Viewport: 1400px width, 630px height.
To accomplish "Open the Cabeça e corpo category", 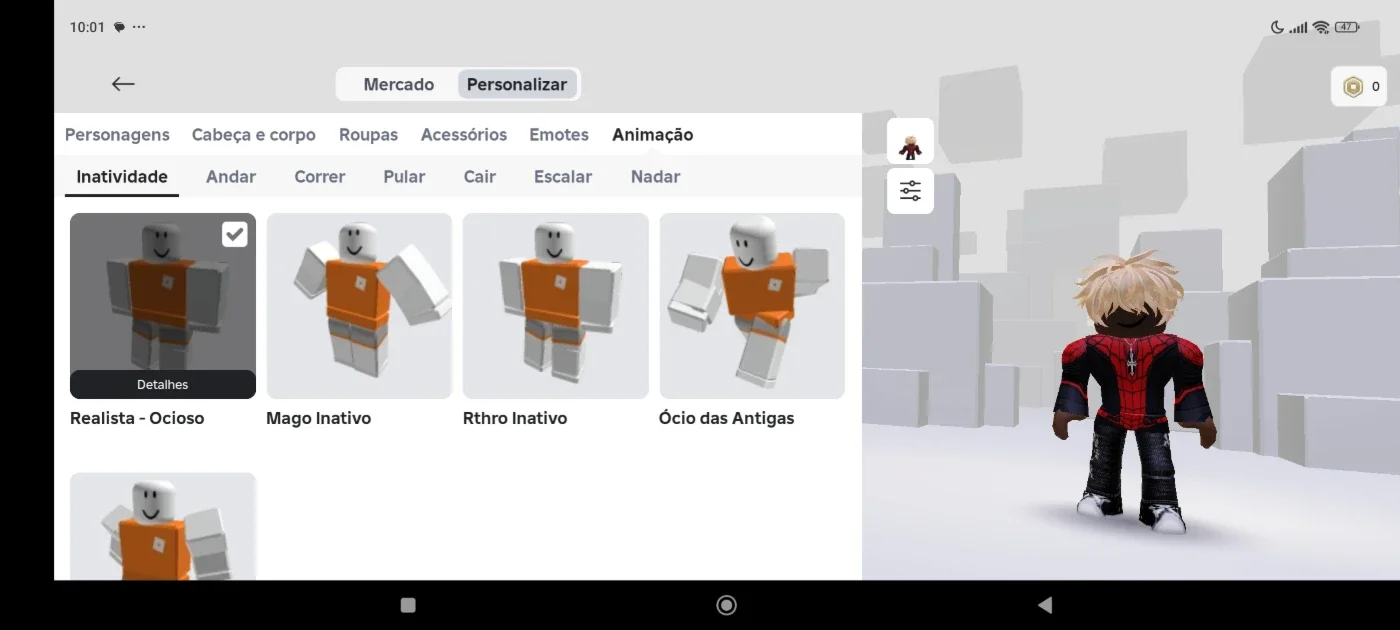I will [x=254, y=134].
